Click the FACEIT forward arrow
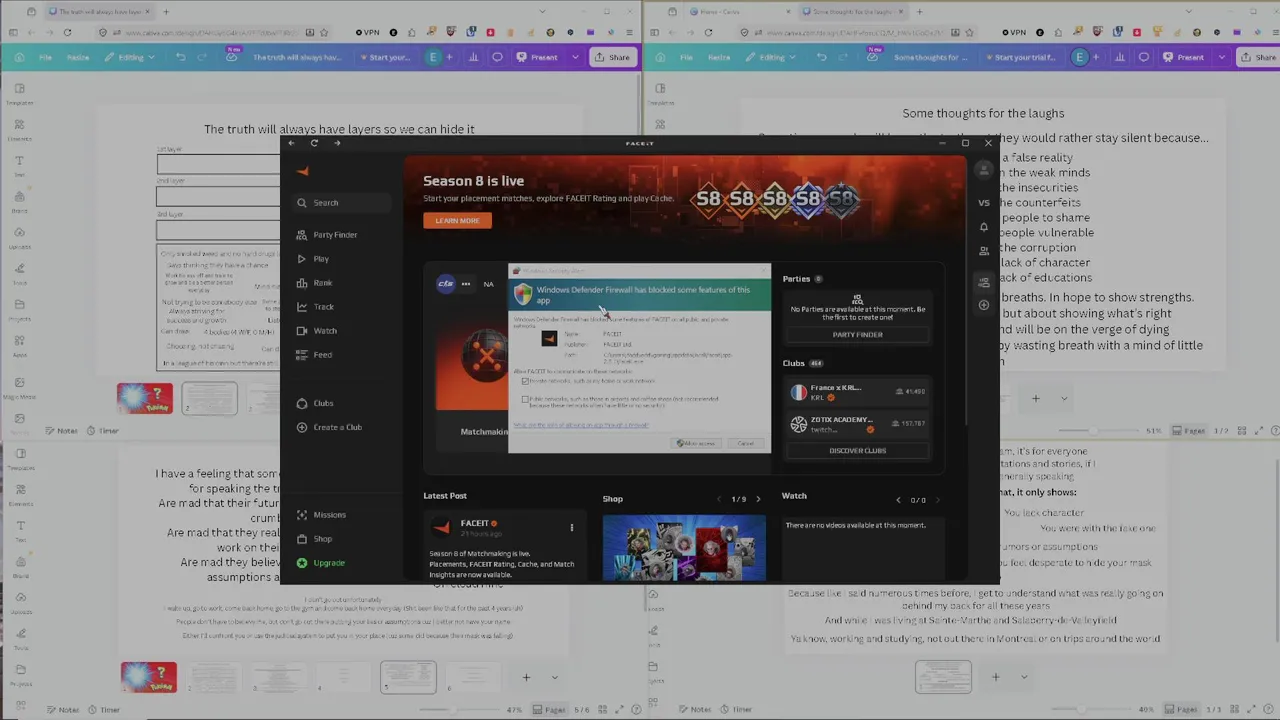Screen dimensions: 1280x720 [x=337, y=143]
